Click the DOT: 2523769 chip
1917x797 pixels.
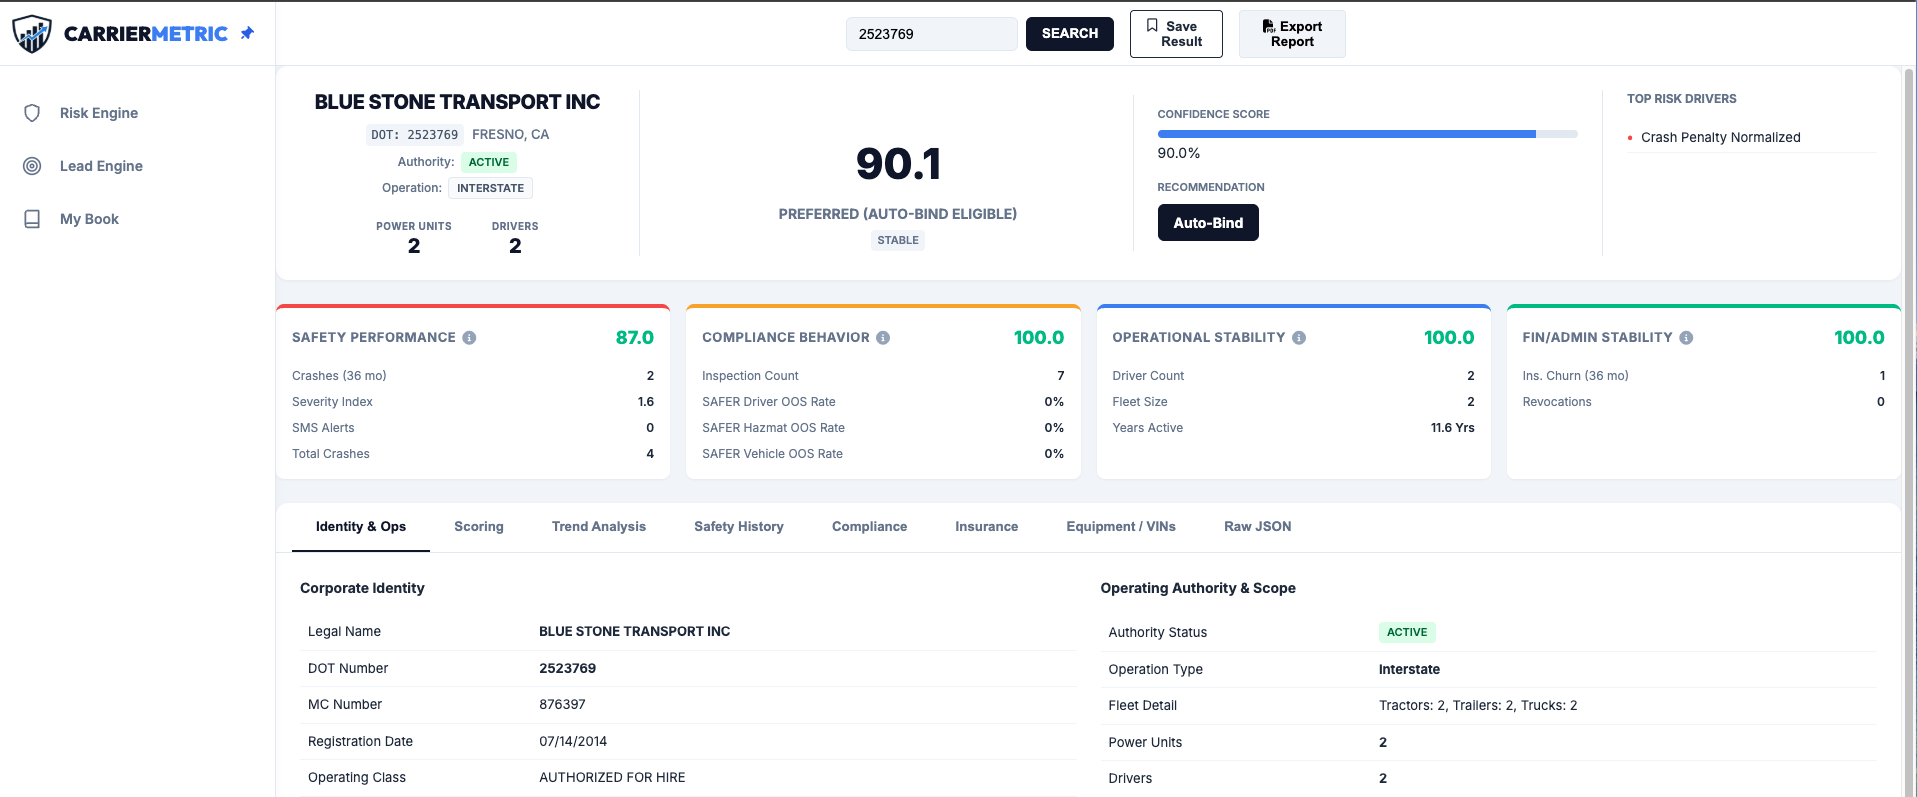(414, 135)
